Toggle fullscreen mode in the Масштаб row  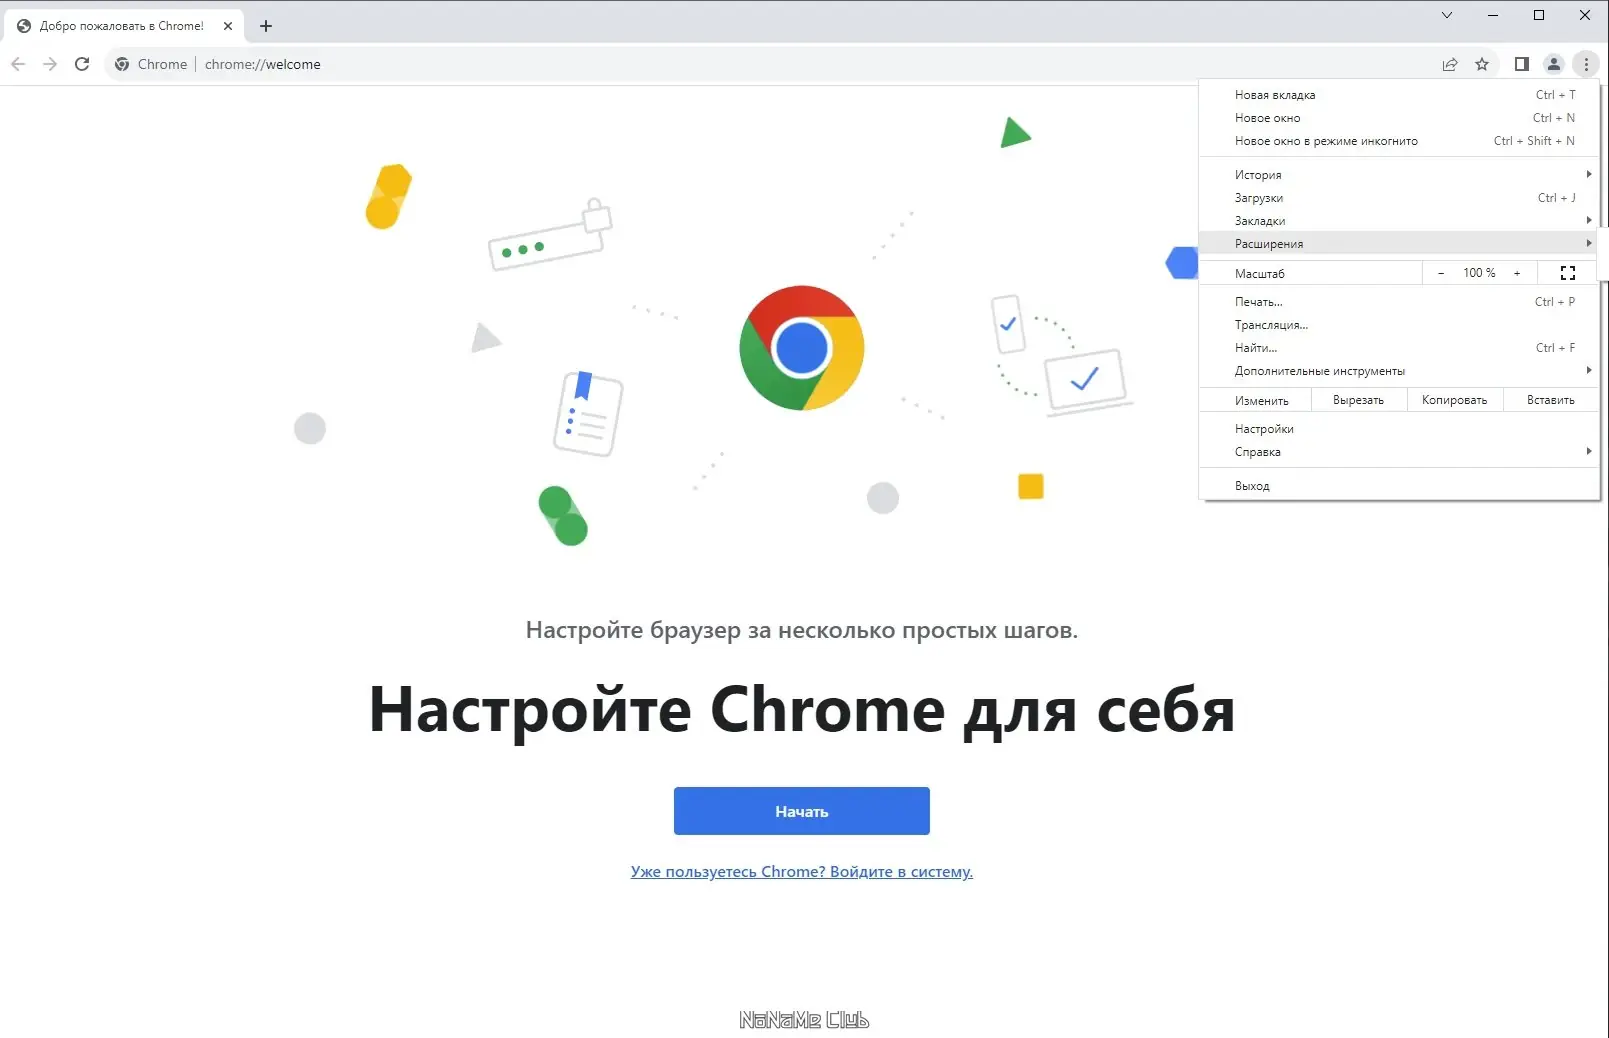pos(1568,273)
